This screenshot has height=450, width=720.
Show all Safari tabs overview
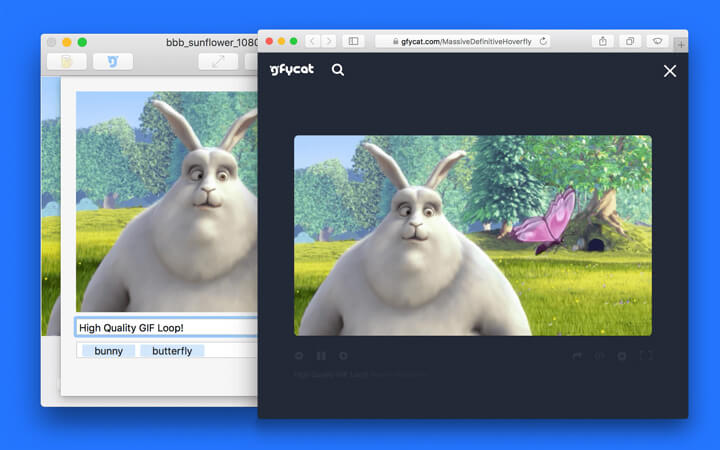point(630,41)
